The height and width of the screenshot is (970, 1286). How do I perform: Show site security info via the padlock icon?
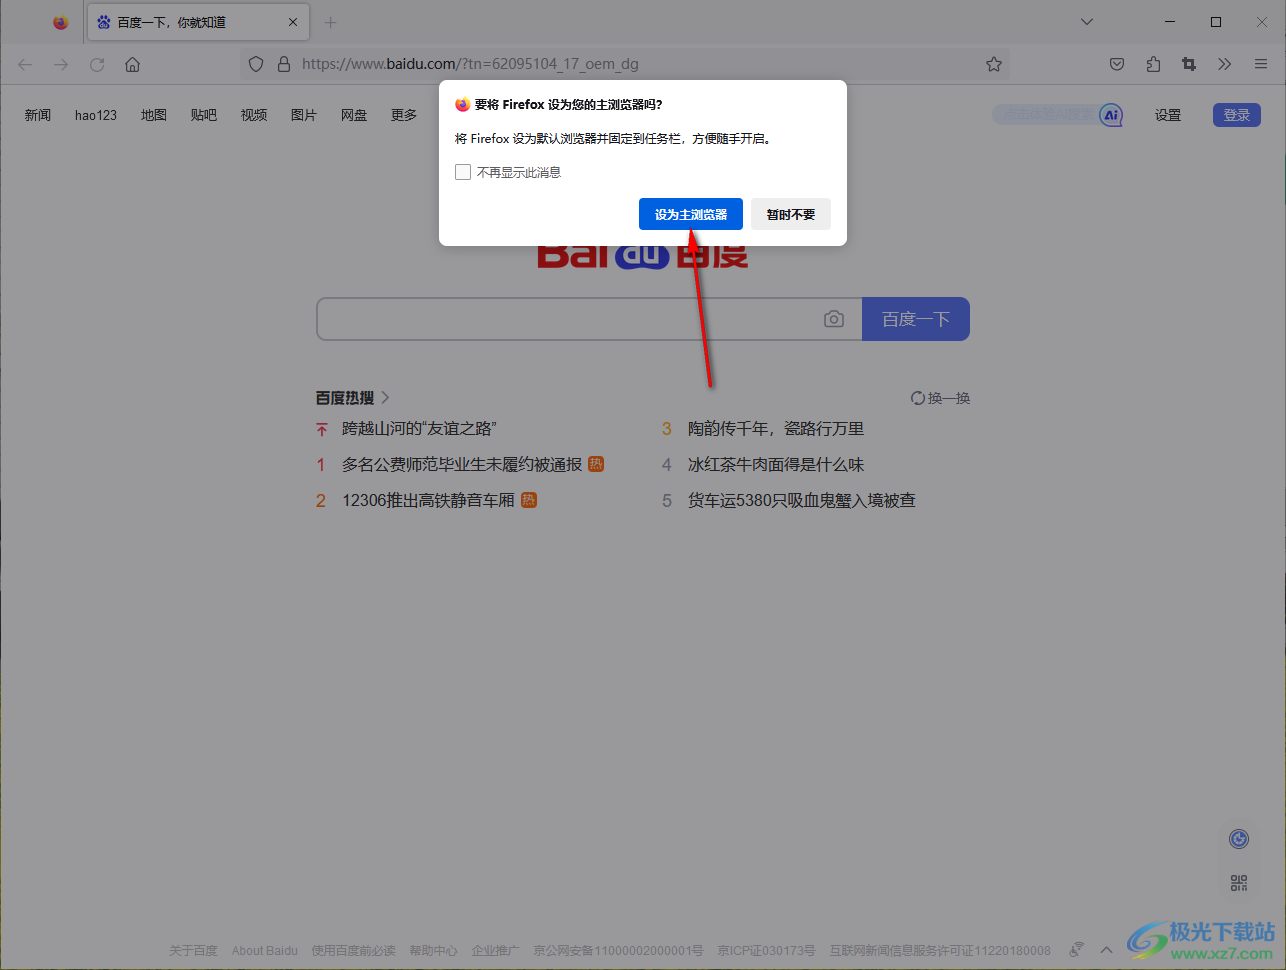pos(284,64)
